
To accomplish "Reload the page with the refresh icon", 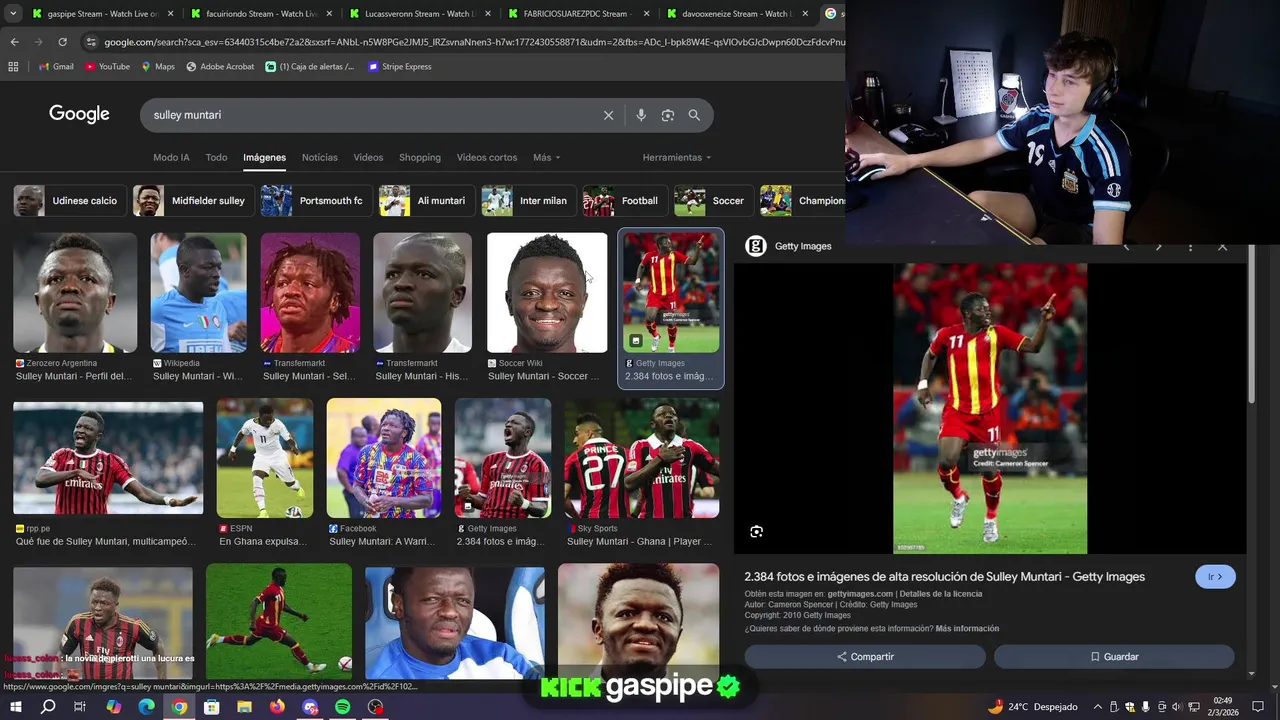I will coord(62,42).
